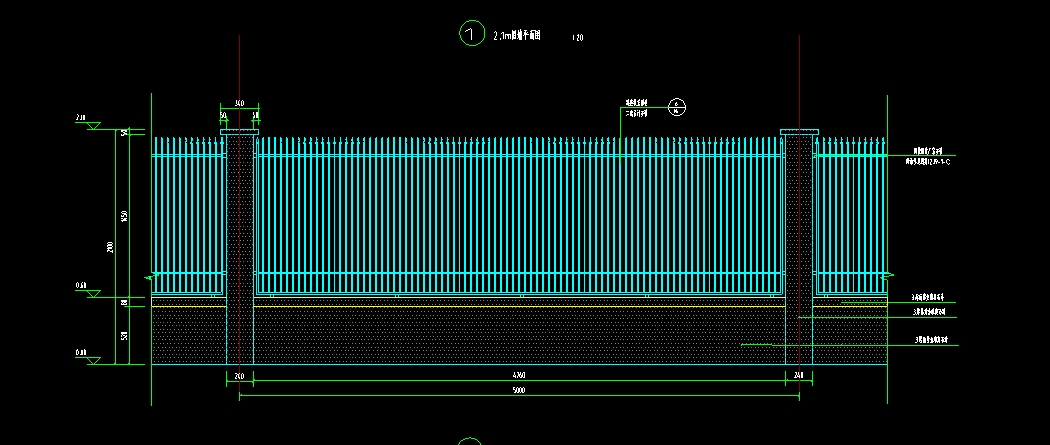This screenshot has width=1050, height=445.
Task: Select the fence rail annotation at upper right
Action: click(927, 157)
